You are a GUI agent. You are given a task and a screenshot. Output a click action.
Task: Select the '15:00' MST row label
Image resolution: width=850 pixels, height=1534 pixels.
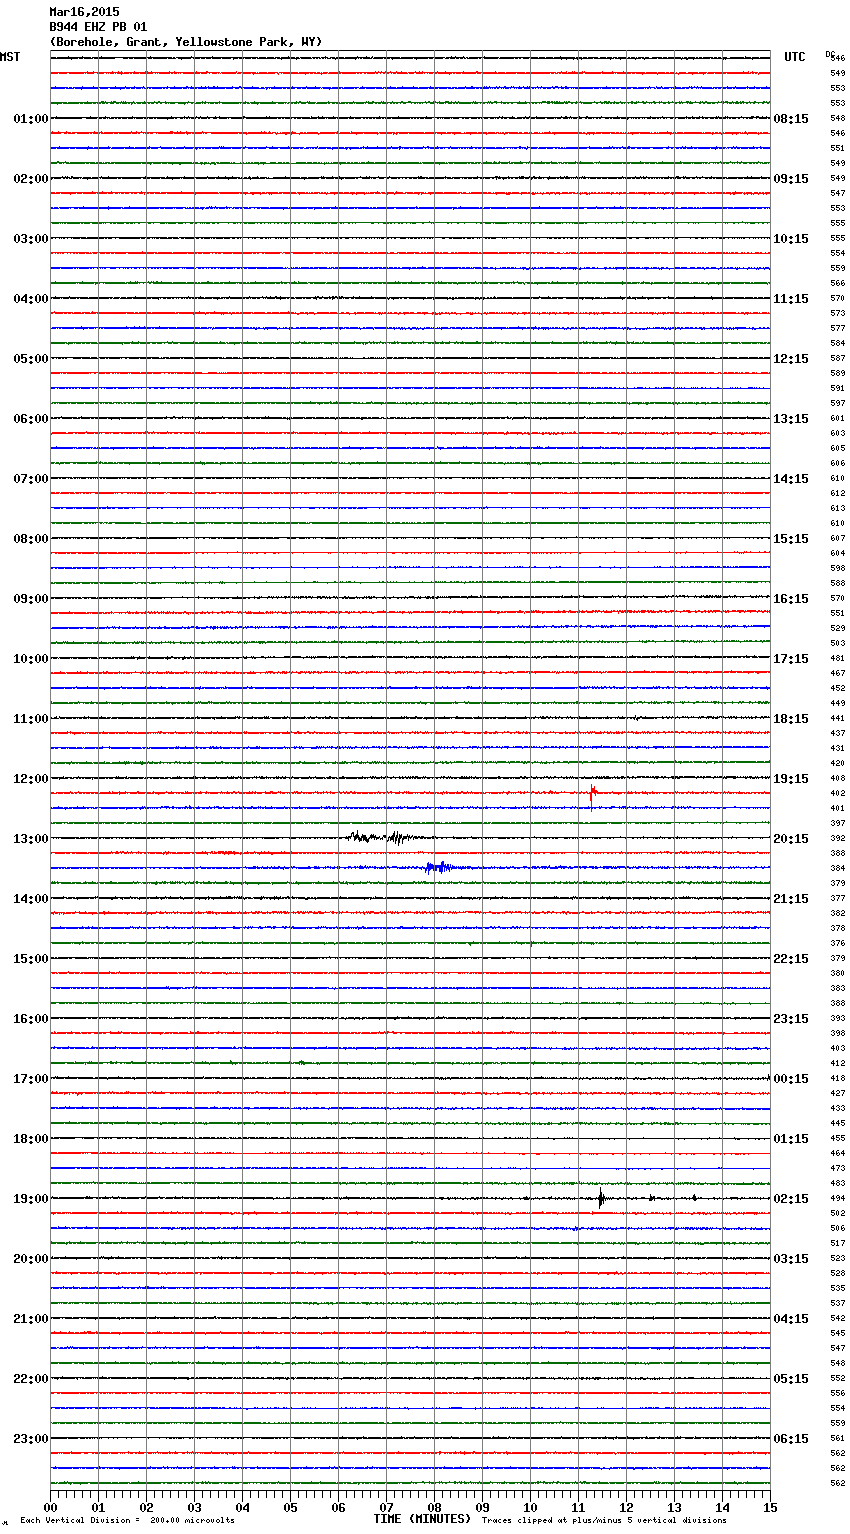click(31, 959)
